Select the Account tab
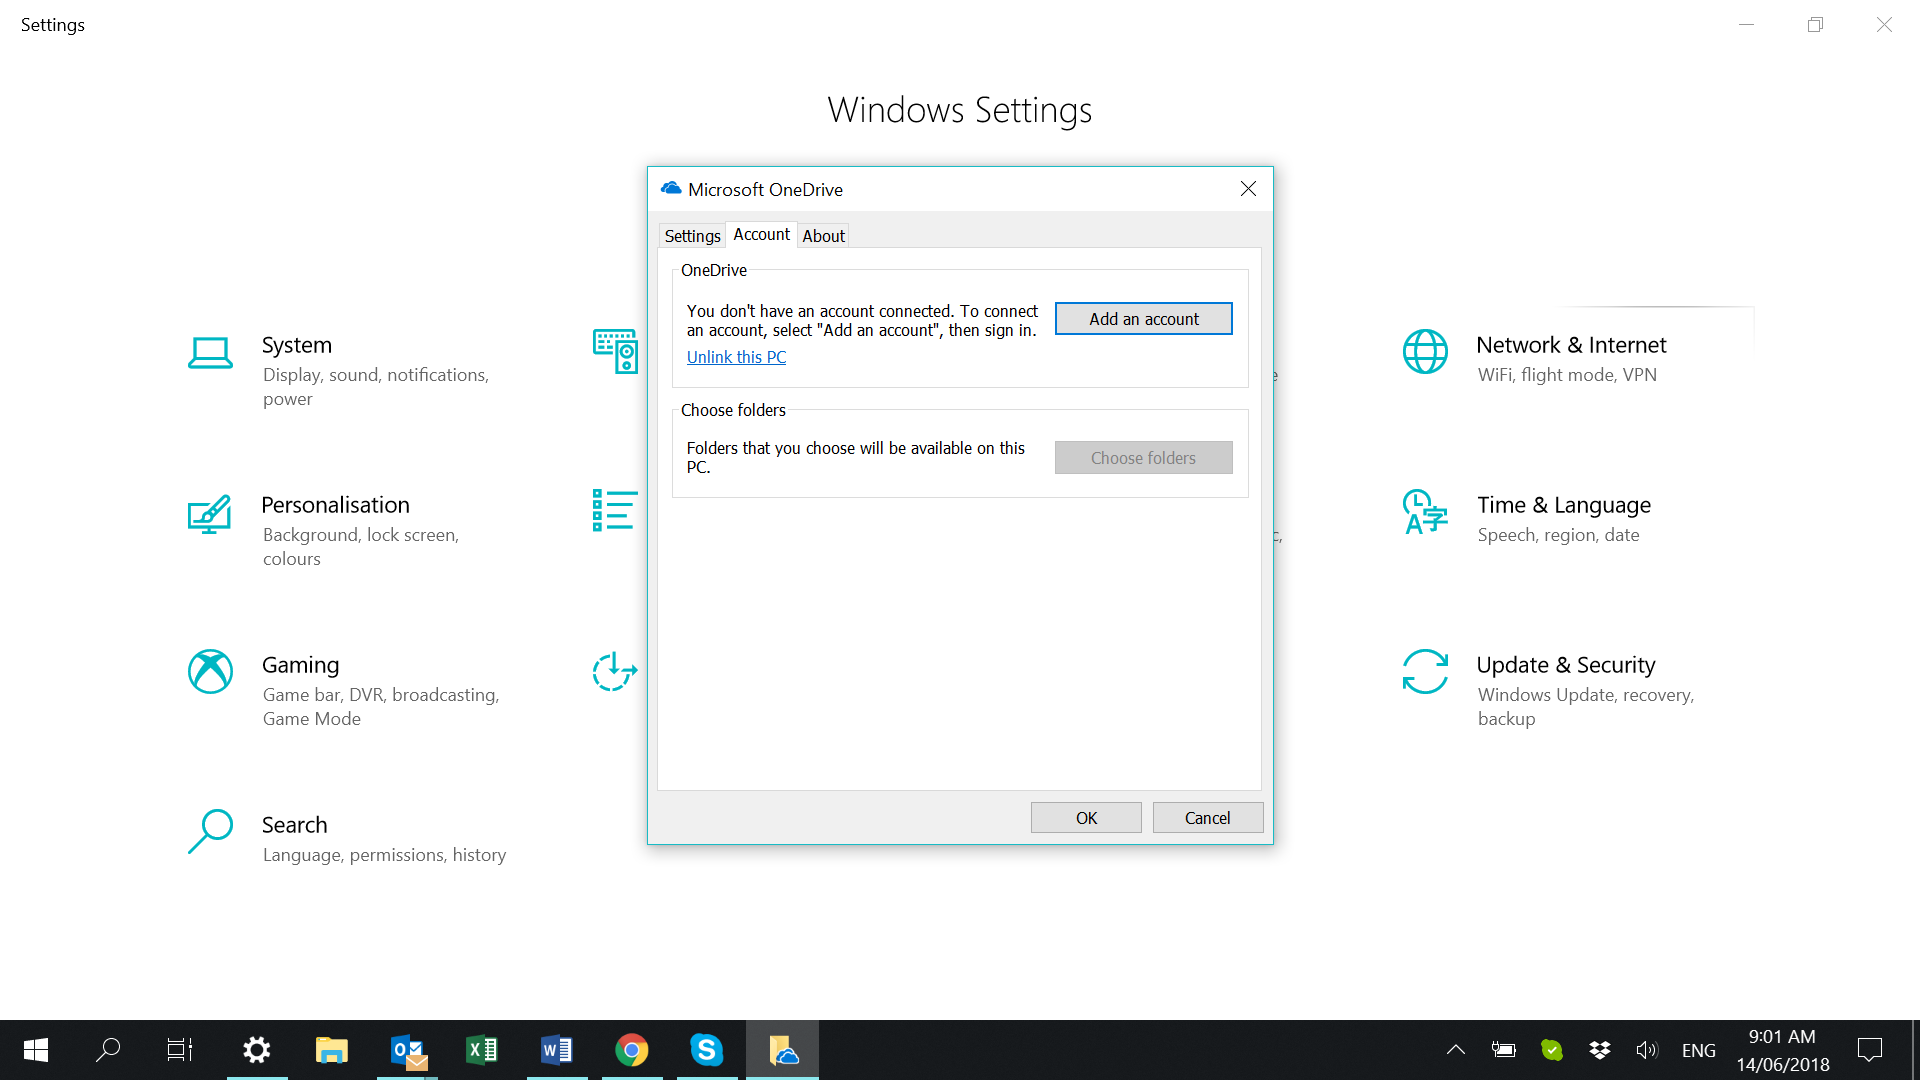Screen dimensions: 1920x1080 pyautogui.click(x=761, y=234)
